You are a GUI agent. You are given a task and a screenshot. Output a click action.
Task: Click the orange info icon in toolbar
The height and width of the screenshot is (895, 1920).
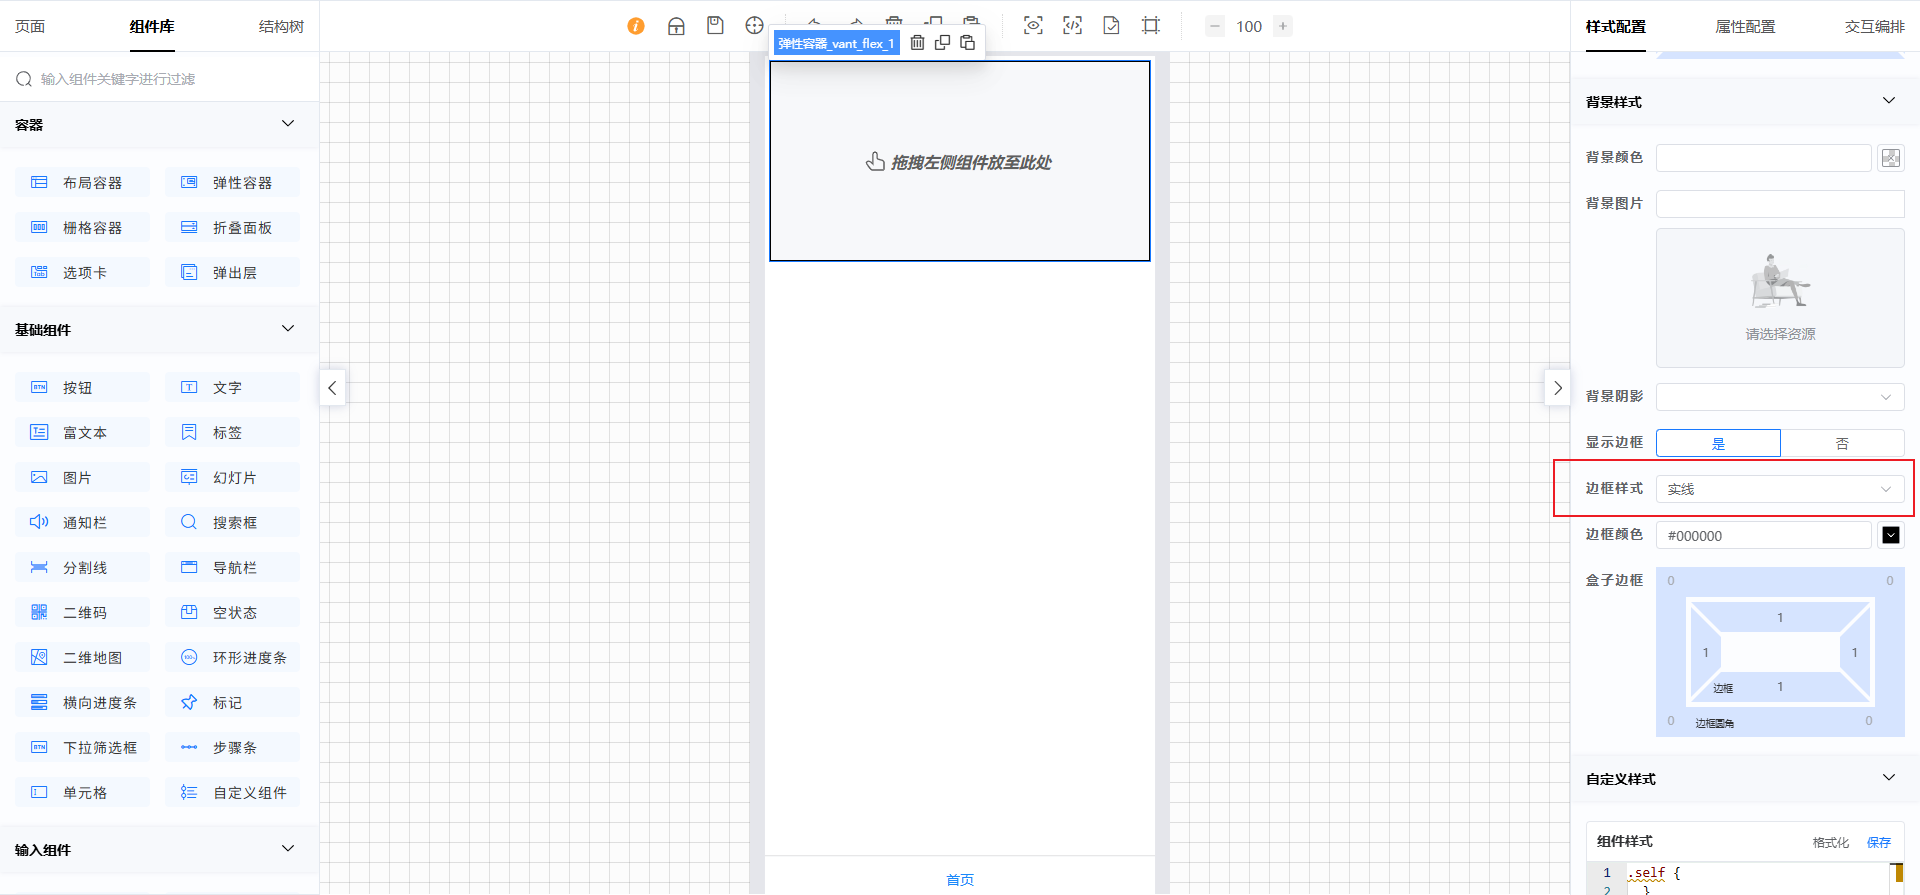click(636, 26)
